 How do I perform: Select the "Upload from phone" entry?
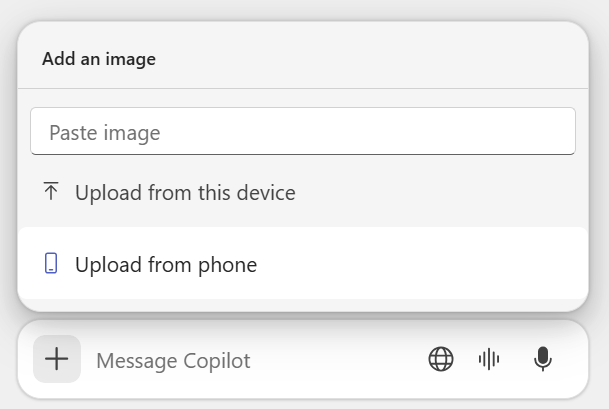[166, 265]
